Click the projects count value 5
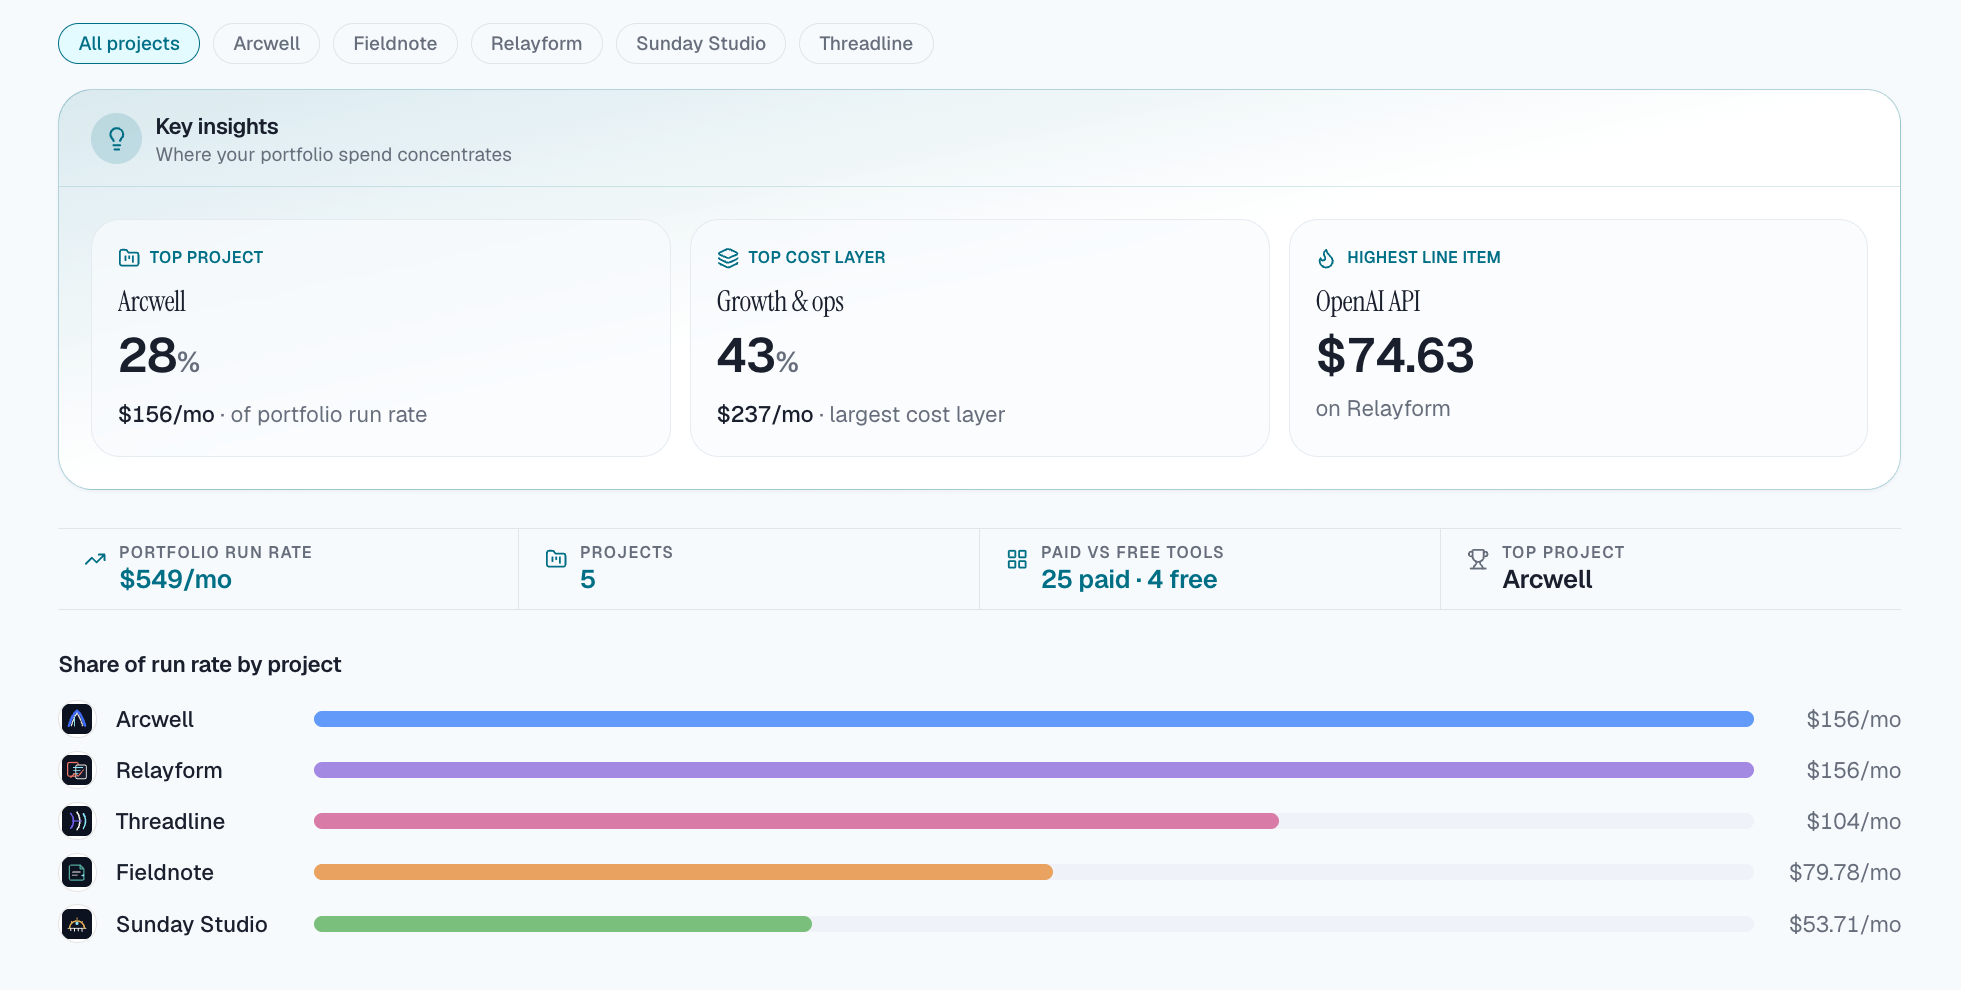 [588, 580]
